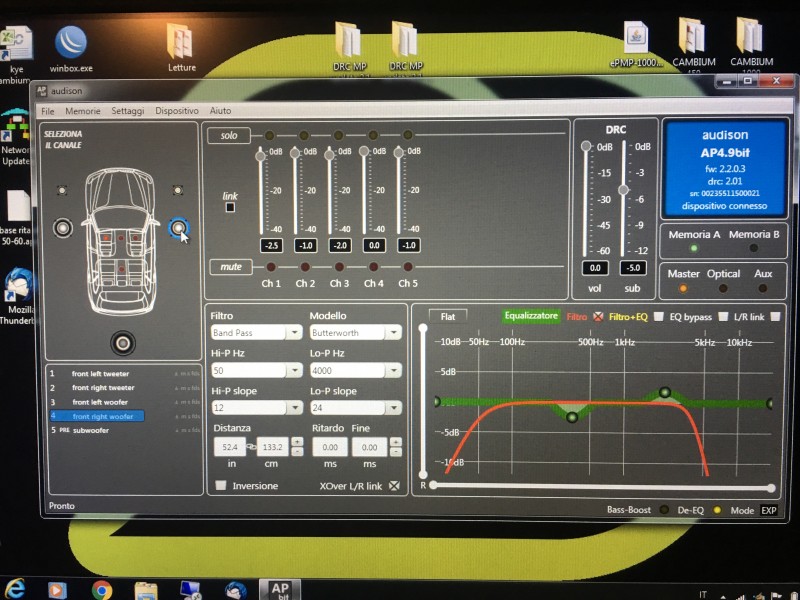Image resolution: width=800 pixels, height=600 pixels.
Task: Open the Dispositivo menu
Action: 177,111
